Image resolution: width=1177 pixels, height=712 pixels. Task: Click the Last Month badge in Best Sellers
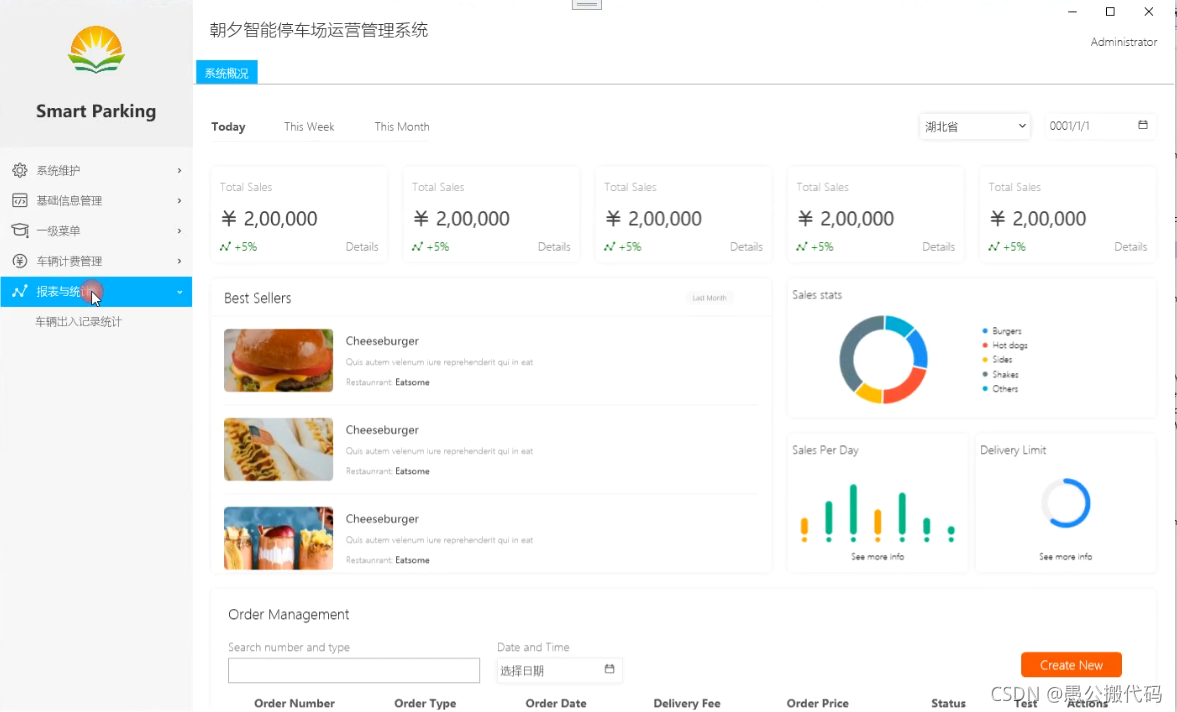(x=709, y=298)
